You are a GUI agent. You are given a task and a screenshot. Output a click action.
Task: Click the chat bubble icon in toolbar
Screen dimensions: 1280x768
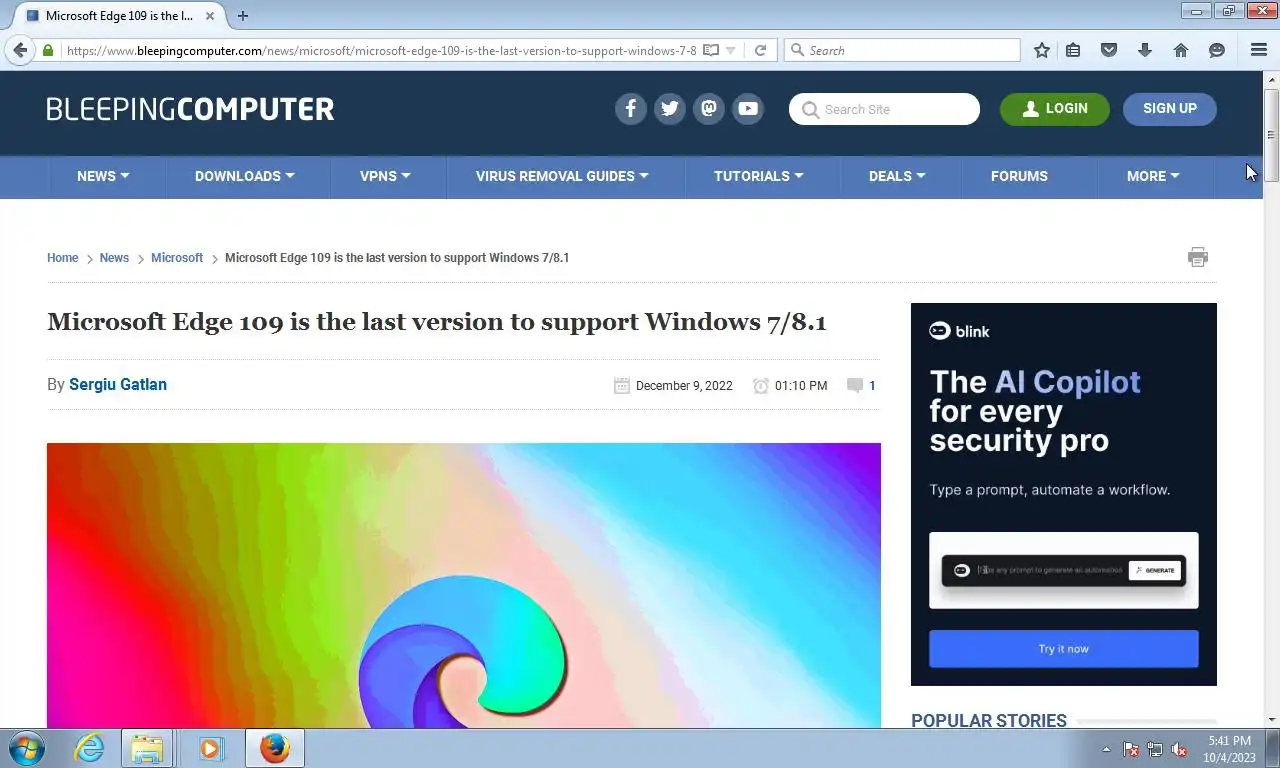pos(1217,50)
